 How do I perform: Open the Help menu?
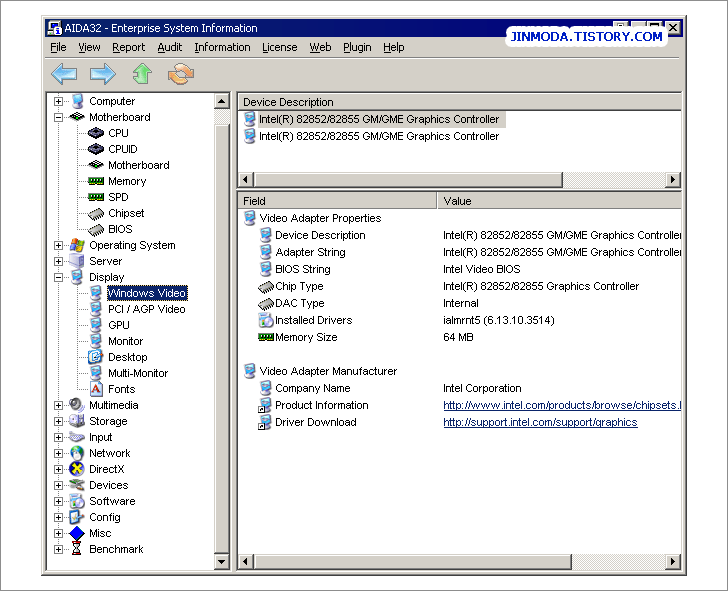pyautogui.click(x=394, y=47)
